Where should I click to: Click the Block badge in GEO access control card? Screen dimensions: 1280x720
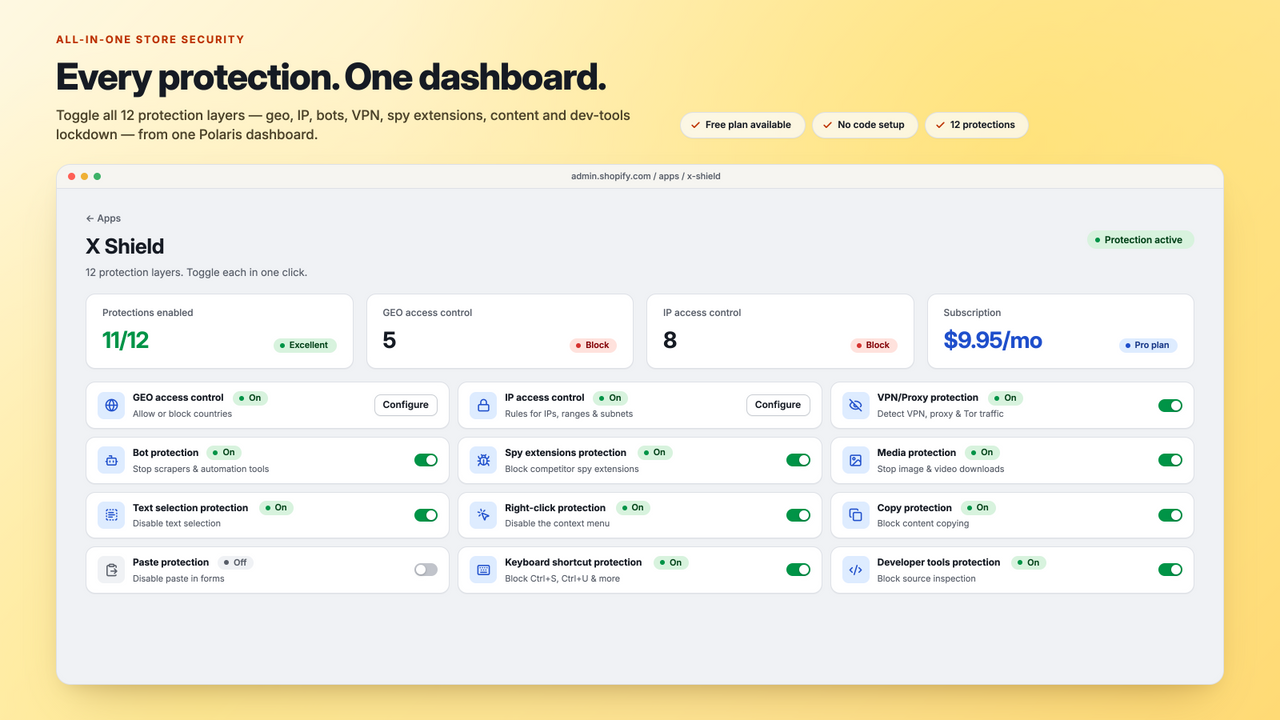[593, 345]
